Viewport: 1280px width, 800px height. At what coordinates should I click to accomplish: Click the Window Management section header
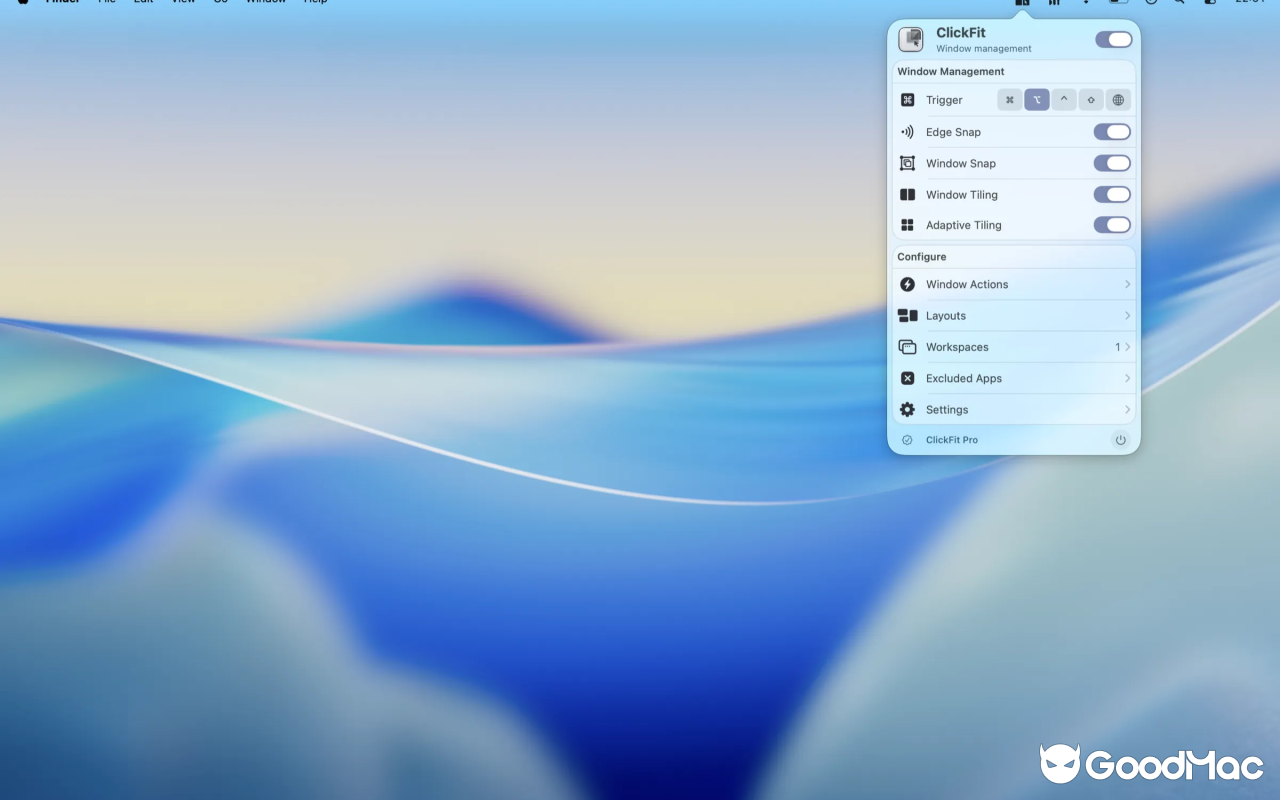pos(951,72)
